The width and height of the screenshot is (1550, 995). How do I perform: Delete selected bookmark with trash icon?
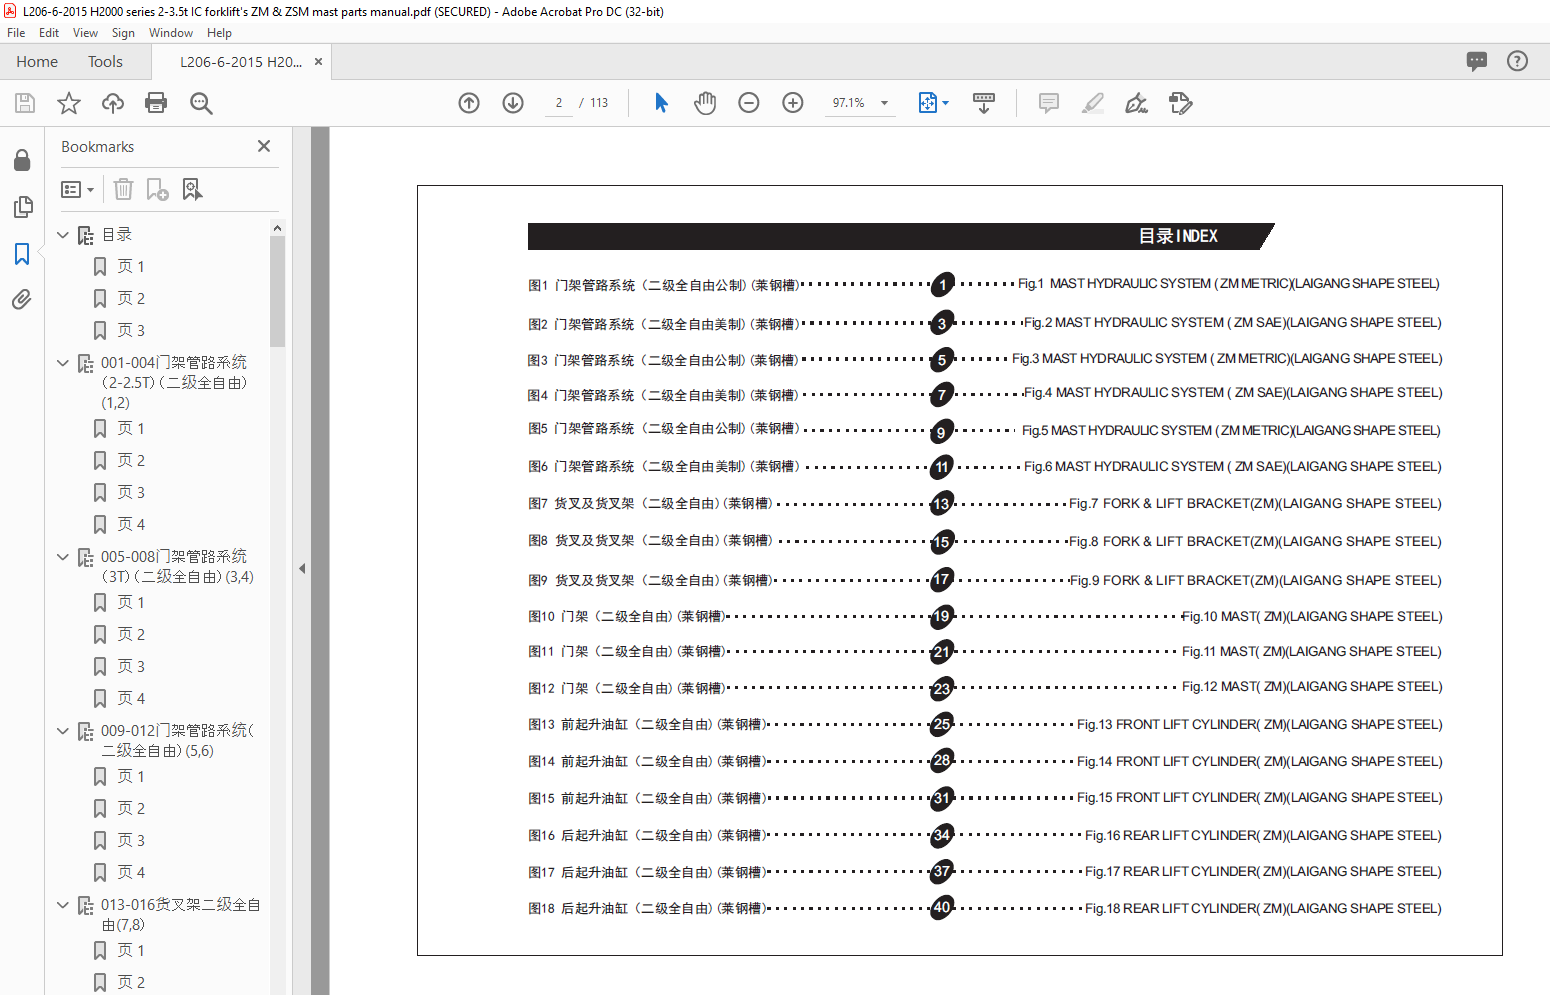tap(123, 189)
